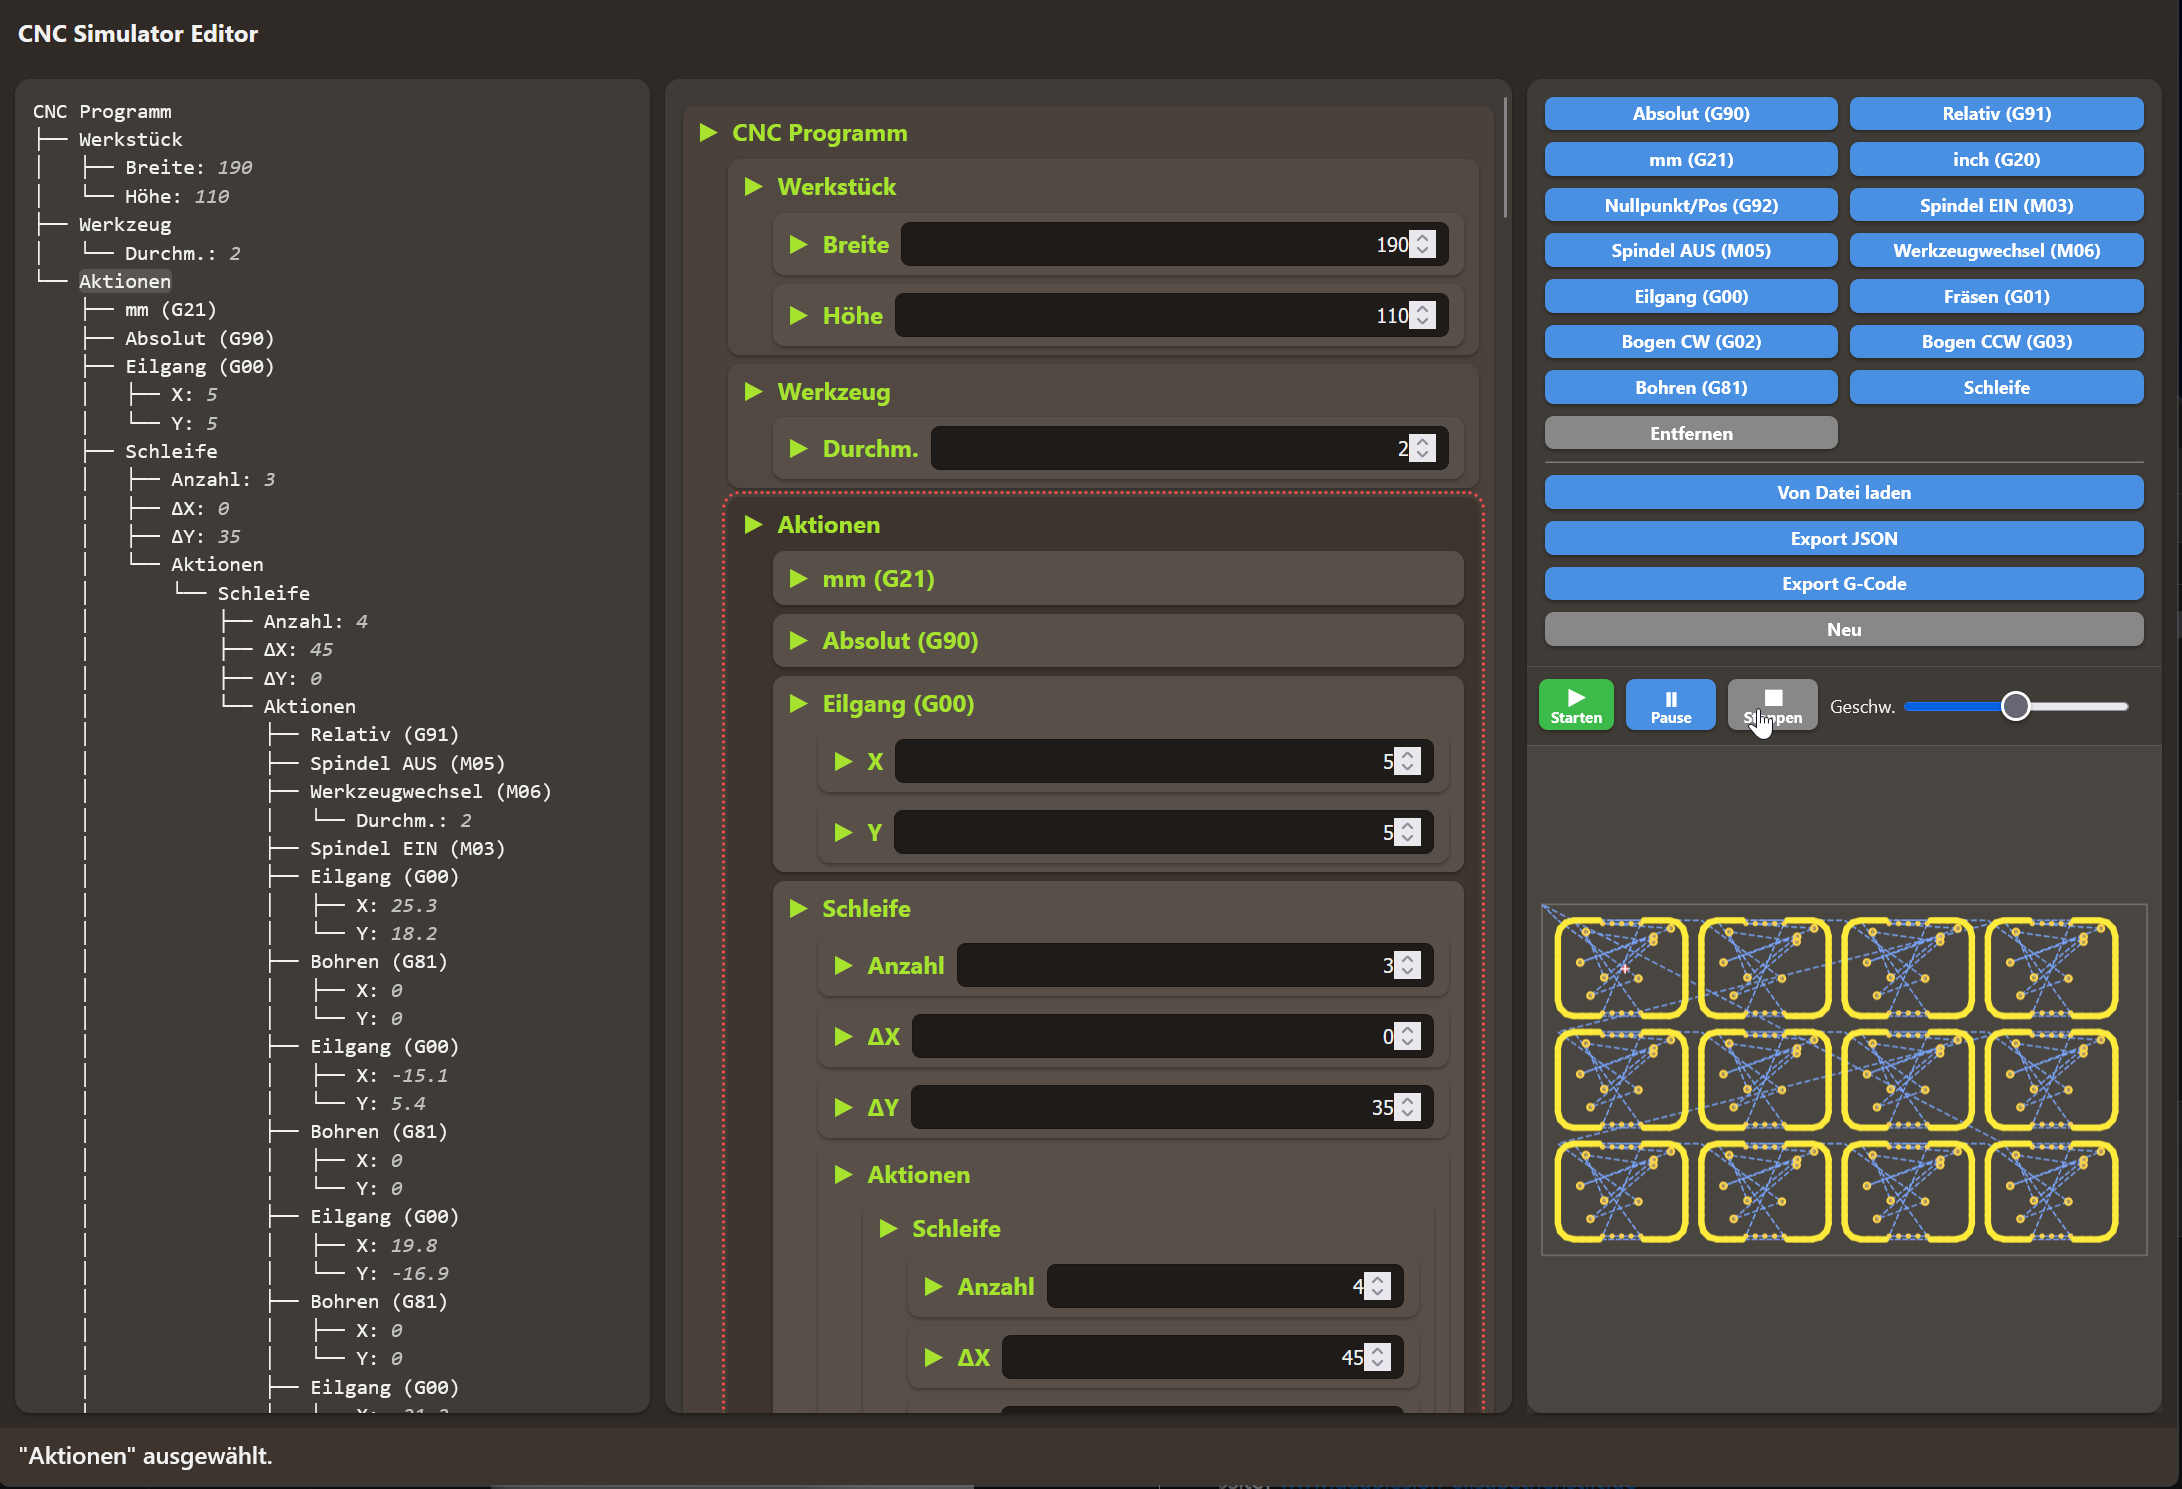
Task: Click the inner loop Anzahl spinner
Action: click(1378, 1286)
